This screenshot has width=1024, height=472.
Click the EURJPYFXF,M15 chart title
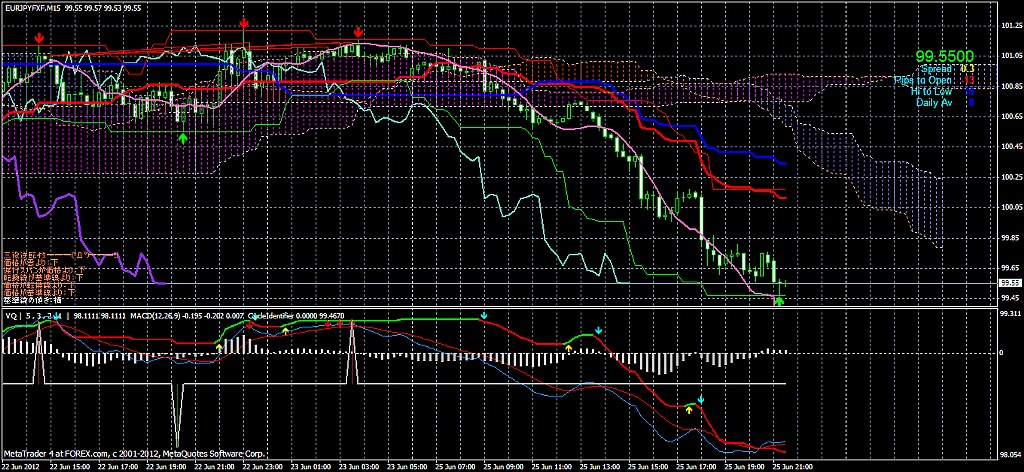click(31, 7)
